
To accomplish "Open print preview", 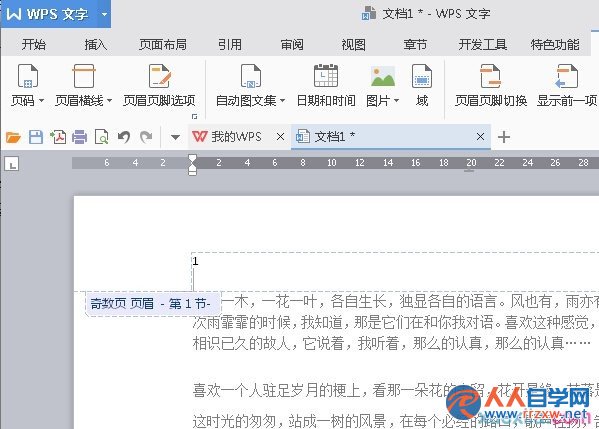I will [x=102, y=137].
